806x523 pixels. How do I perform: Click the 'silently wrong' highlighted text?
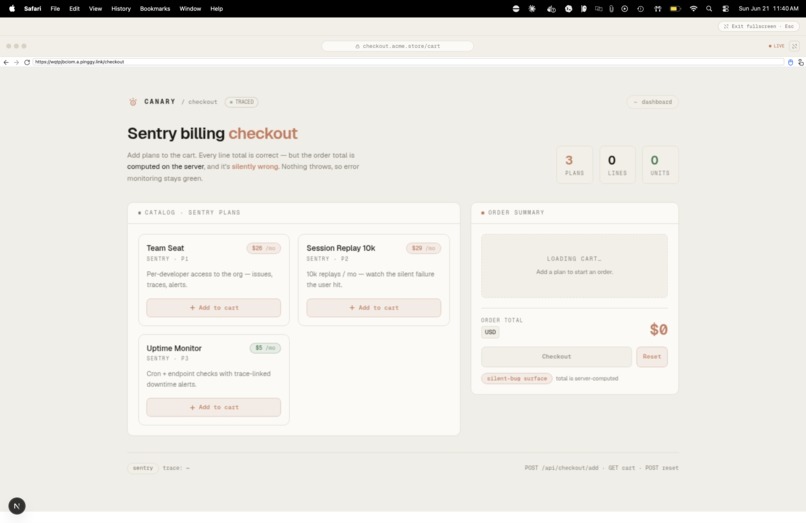pyautogui.click(x=255, y=167)
